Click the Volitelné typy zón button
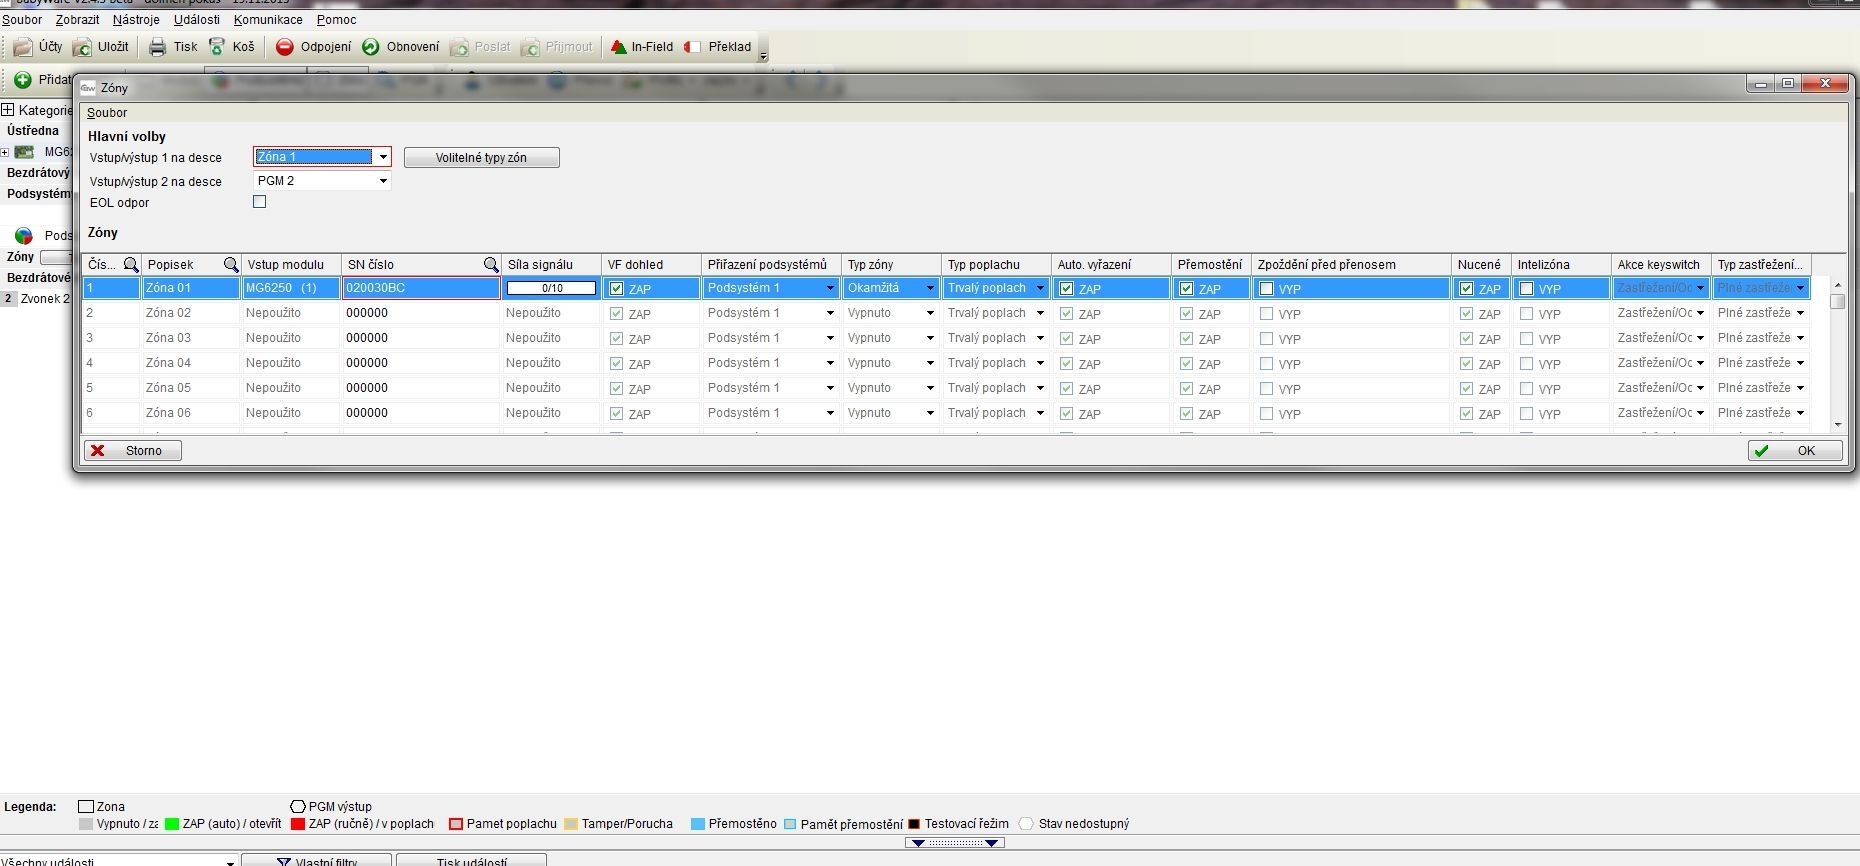The width and height of the screenshot is (1860, 866). click(x=481, y=158)
